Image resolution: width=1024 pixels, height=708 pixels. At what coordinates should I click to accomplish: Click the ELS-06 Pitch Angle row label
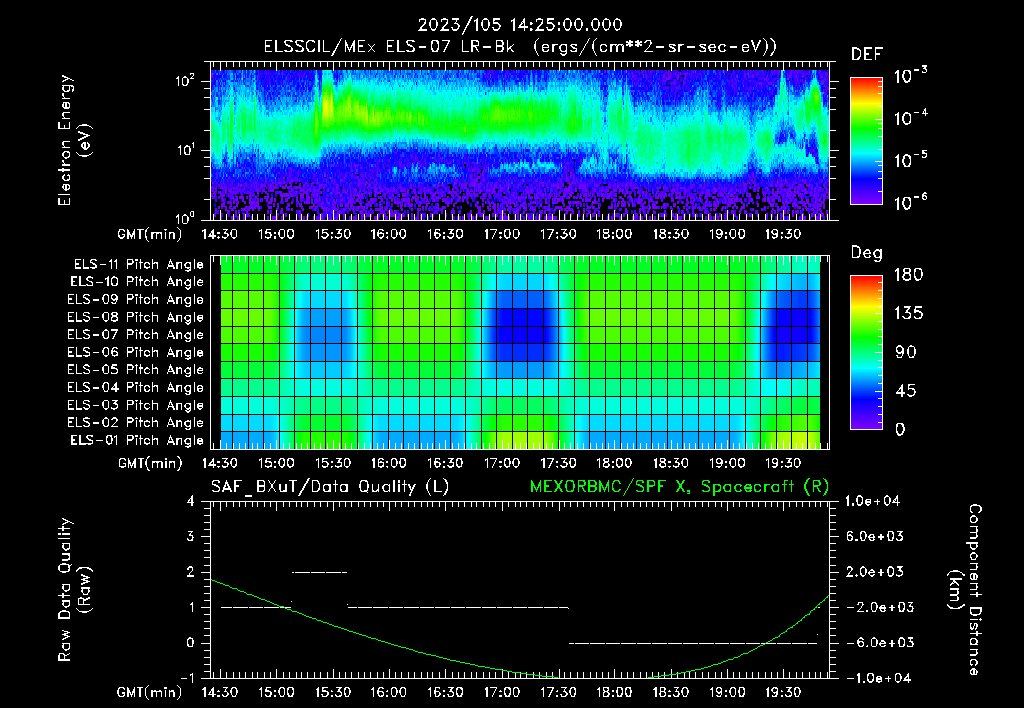tap(136, 352)
